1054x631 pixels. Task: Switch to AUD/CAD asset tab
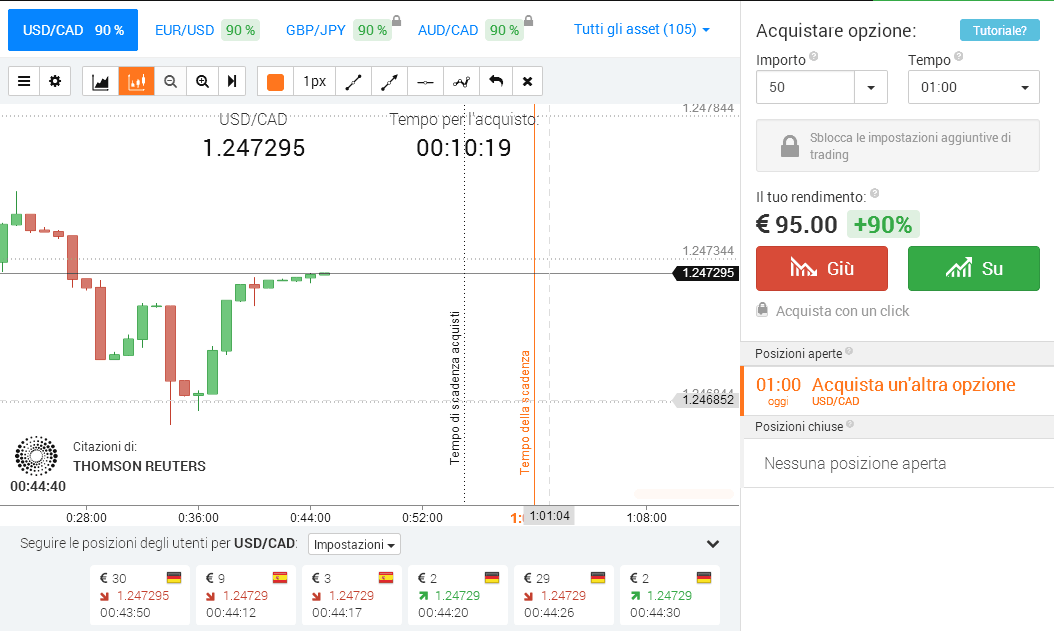471,30
